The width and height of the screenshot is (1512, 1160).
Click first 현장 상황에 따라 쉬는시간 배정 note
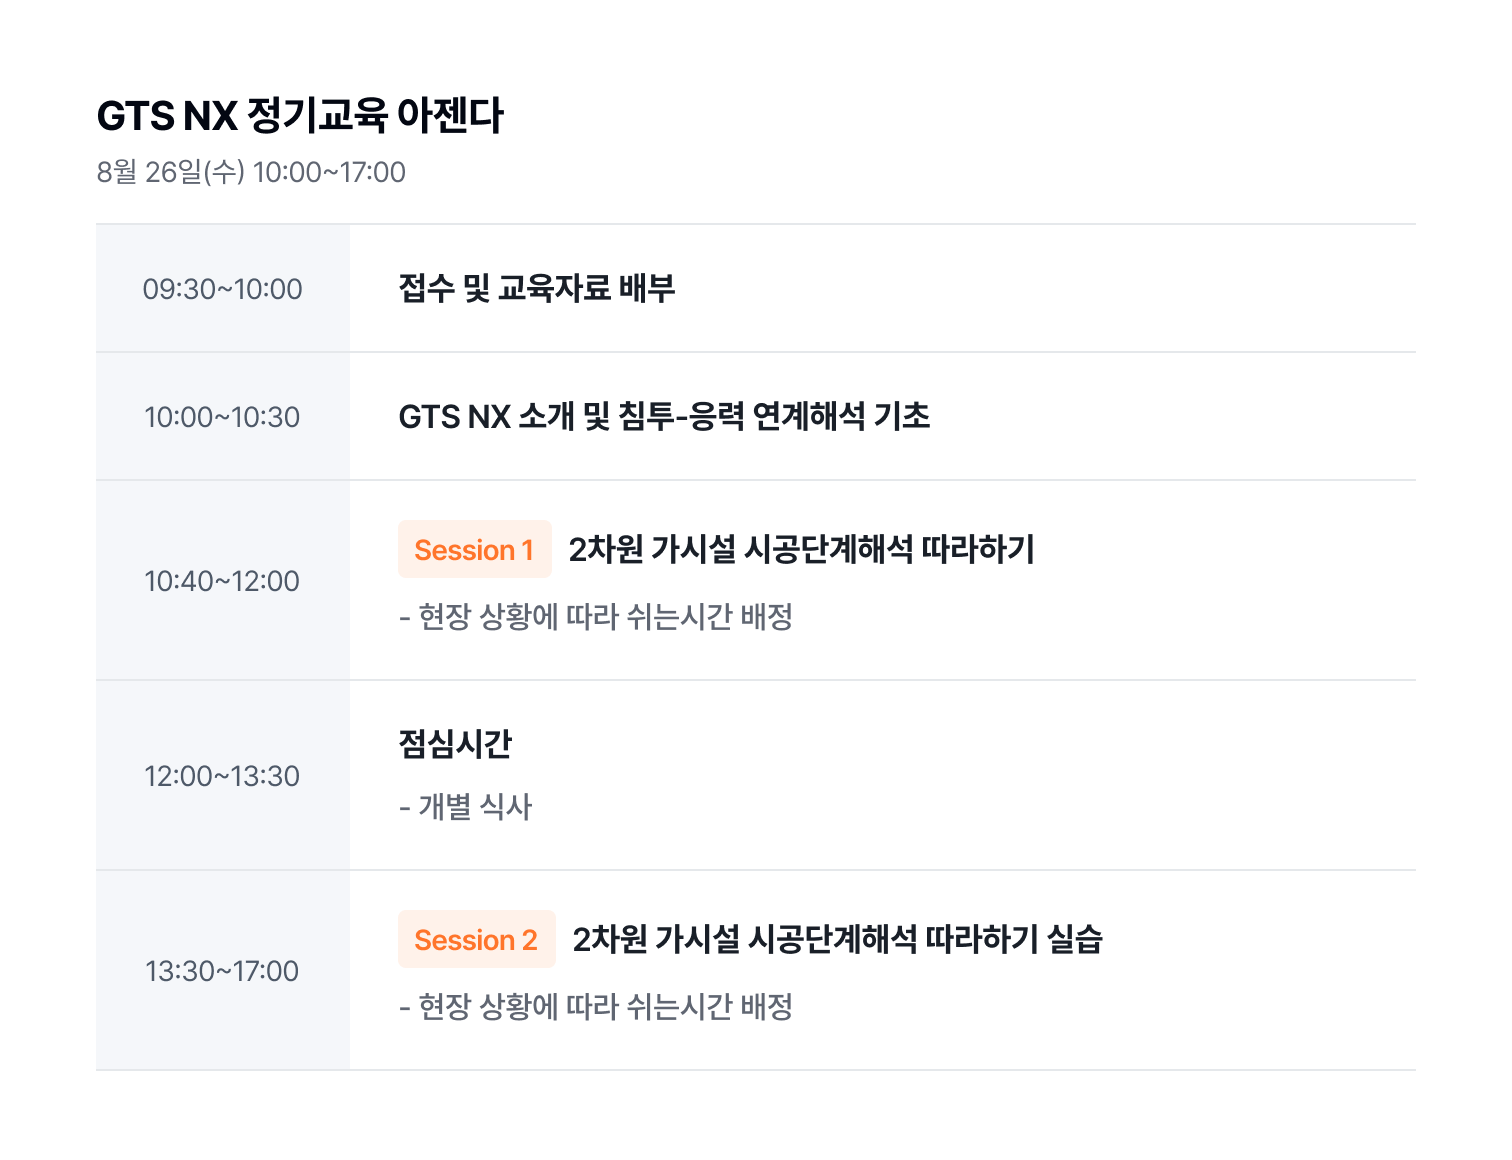click(596, 617)
